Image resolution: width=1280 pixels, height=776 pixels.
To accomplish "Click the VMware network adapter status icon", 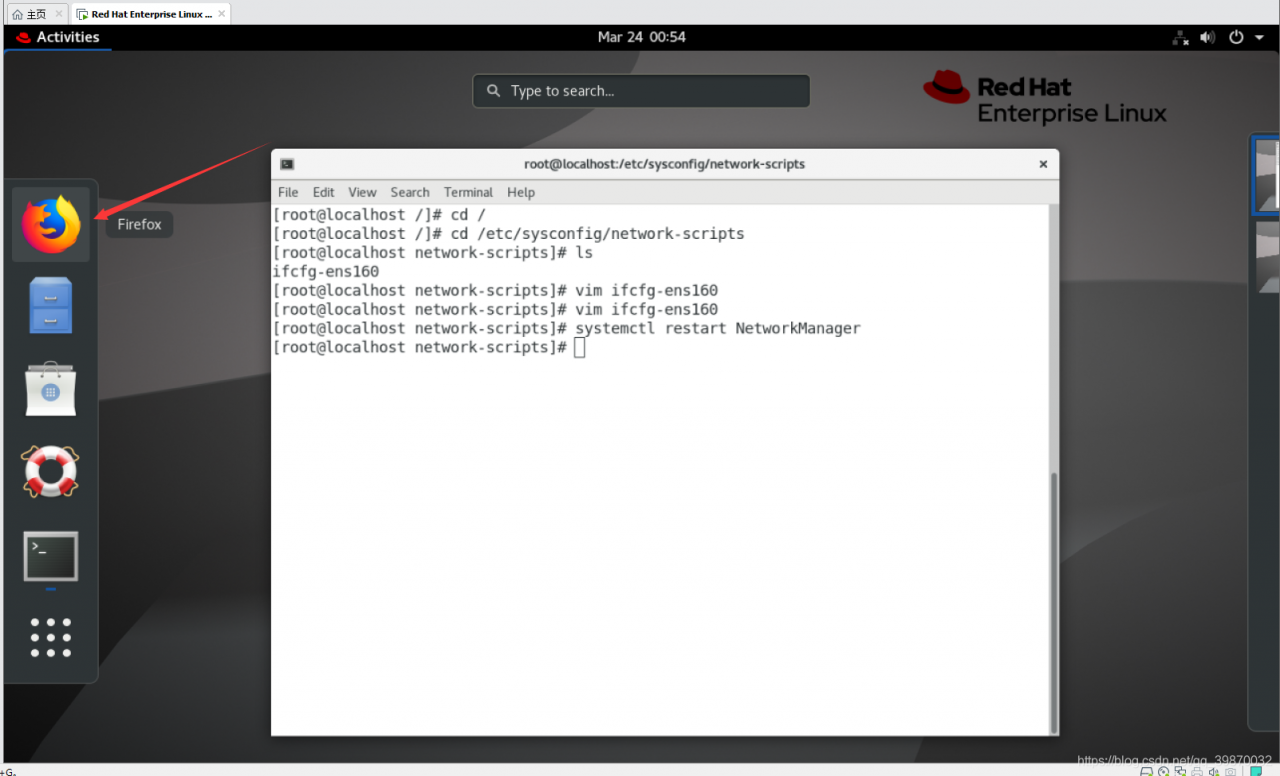I will point(1180,771).
